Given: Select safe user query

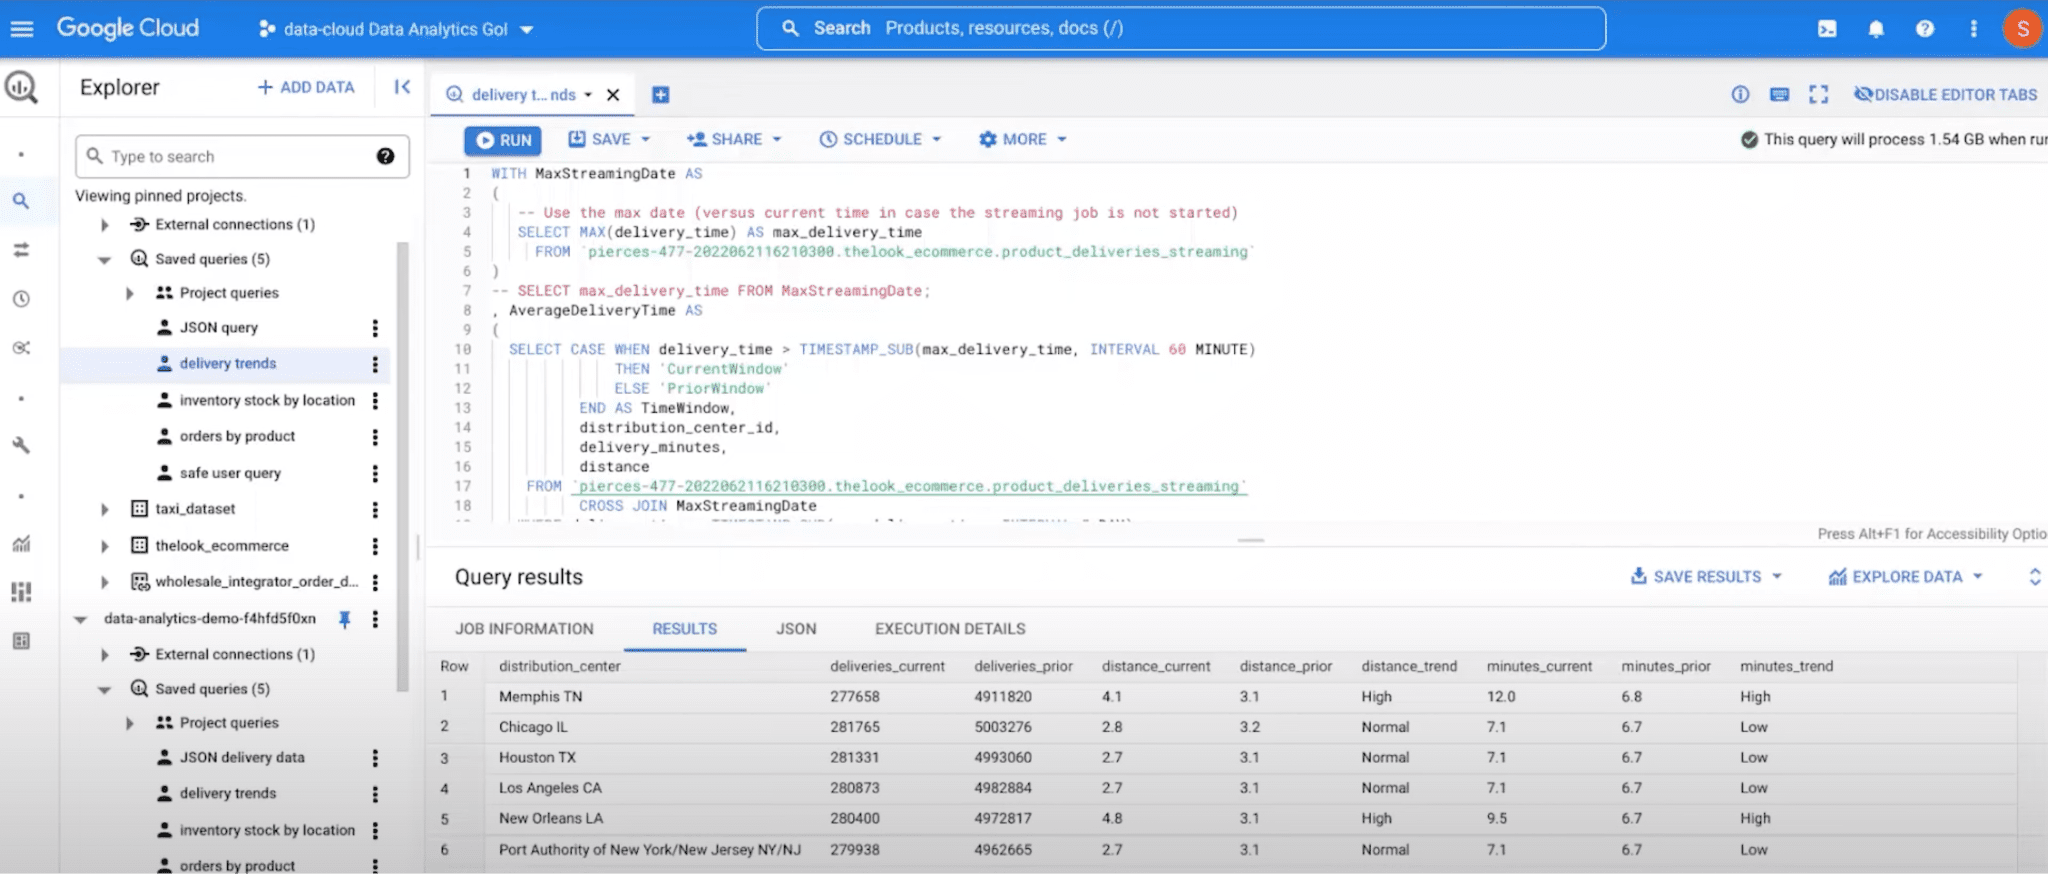Looking at the screenshot, I should click(x=230, y=473).
